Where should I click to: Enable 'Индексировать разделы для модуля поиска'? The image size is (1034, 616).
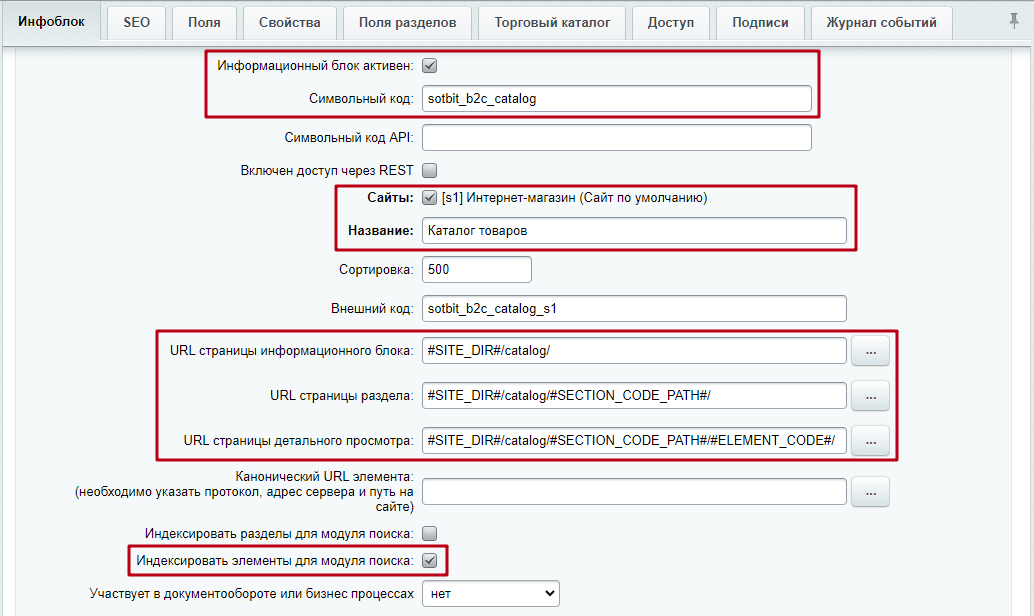pyautogui.click(x=430, y=533)
